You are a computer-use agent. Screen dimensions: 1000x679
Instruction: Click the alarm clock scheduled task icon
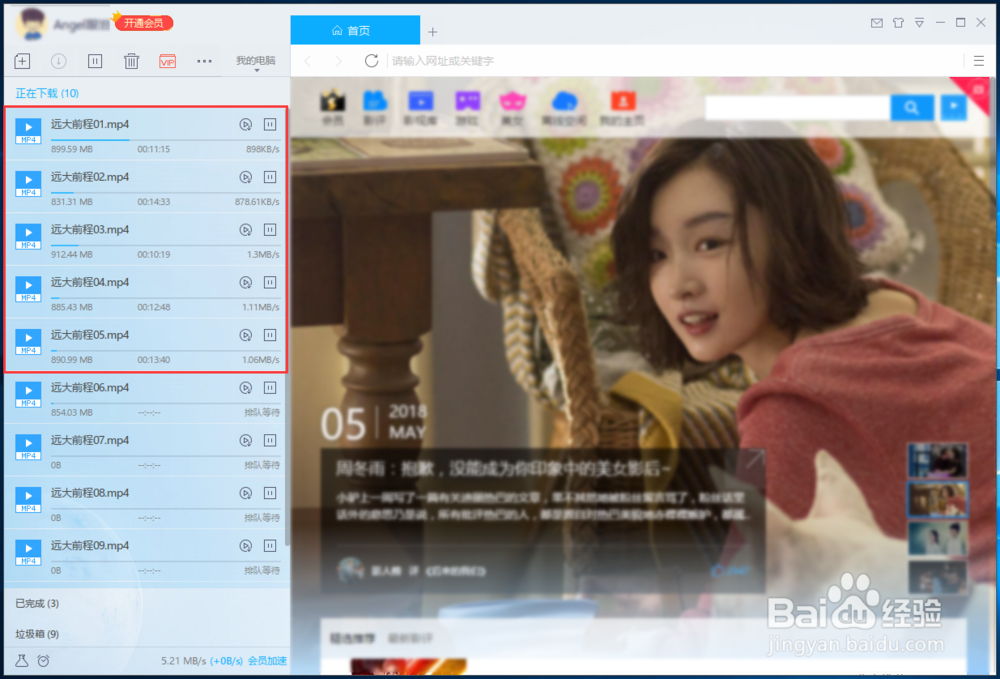(43, 661)
